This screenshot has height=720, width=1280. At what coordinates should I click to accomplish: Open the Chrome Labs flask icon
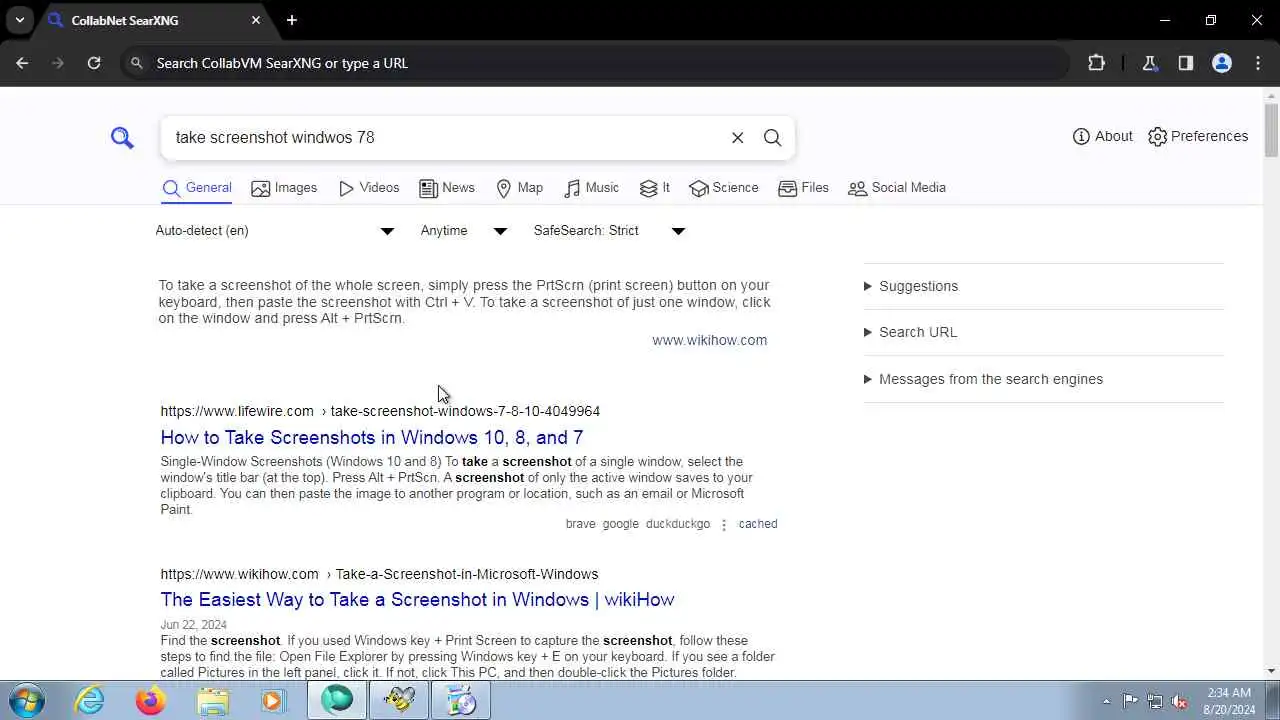(1150, 63)
